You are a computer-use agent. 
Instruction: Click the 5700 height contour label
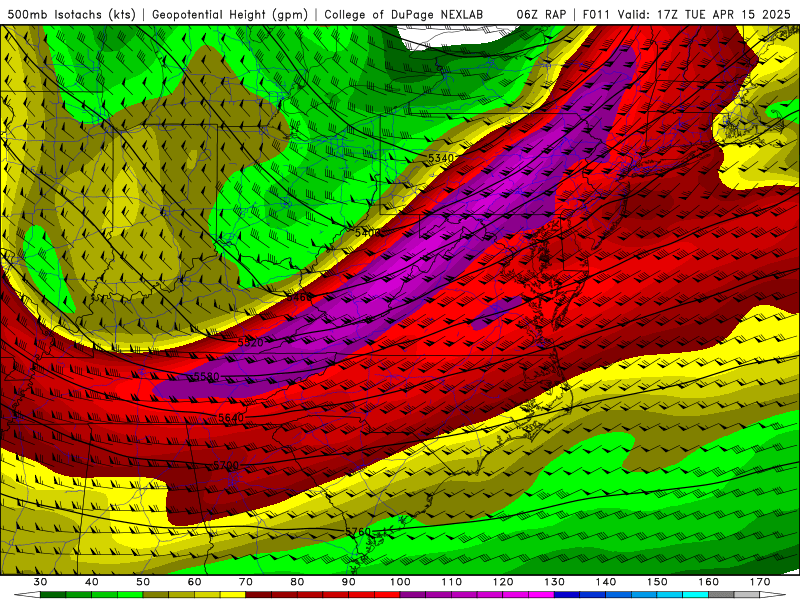226,465
